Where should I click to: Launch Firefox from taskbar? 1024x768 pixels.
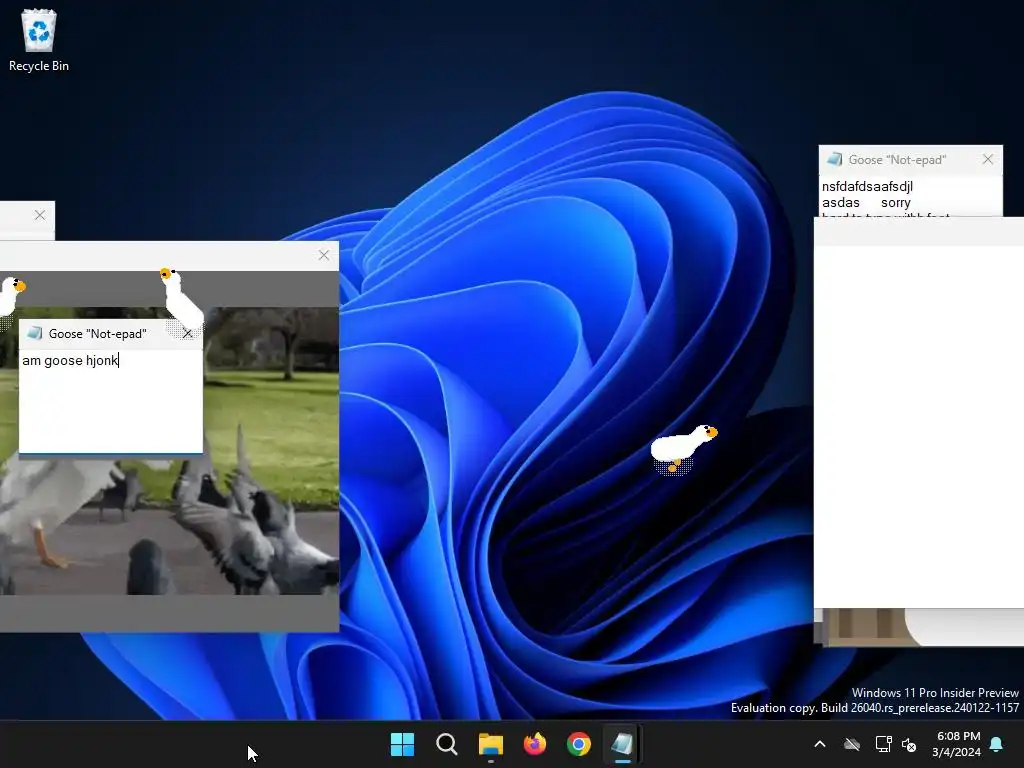click(x=535, y=744)
